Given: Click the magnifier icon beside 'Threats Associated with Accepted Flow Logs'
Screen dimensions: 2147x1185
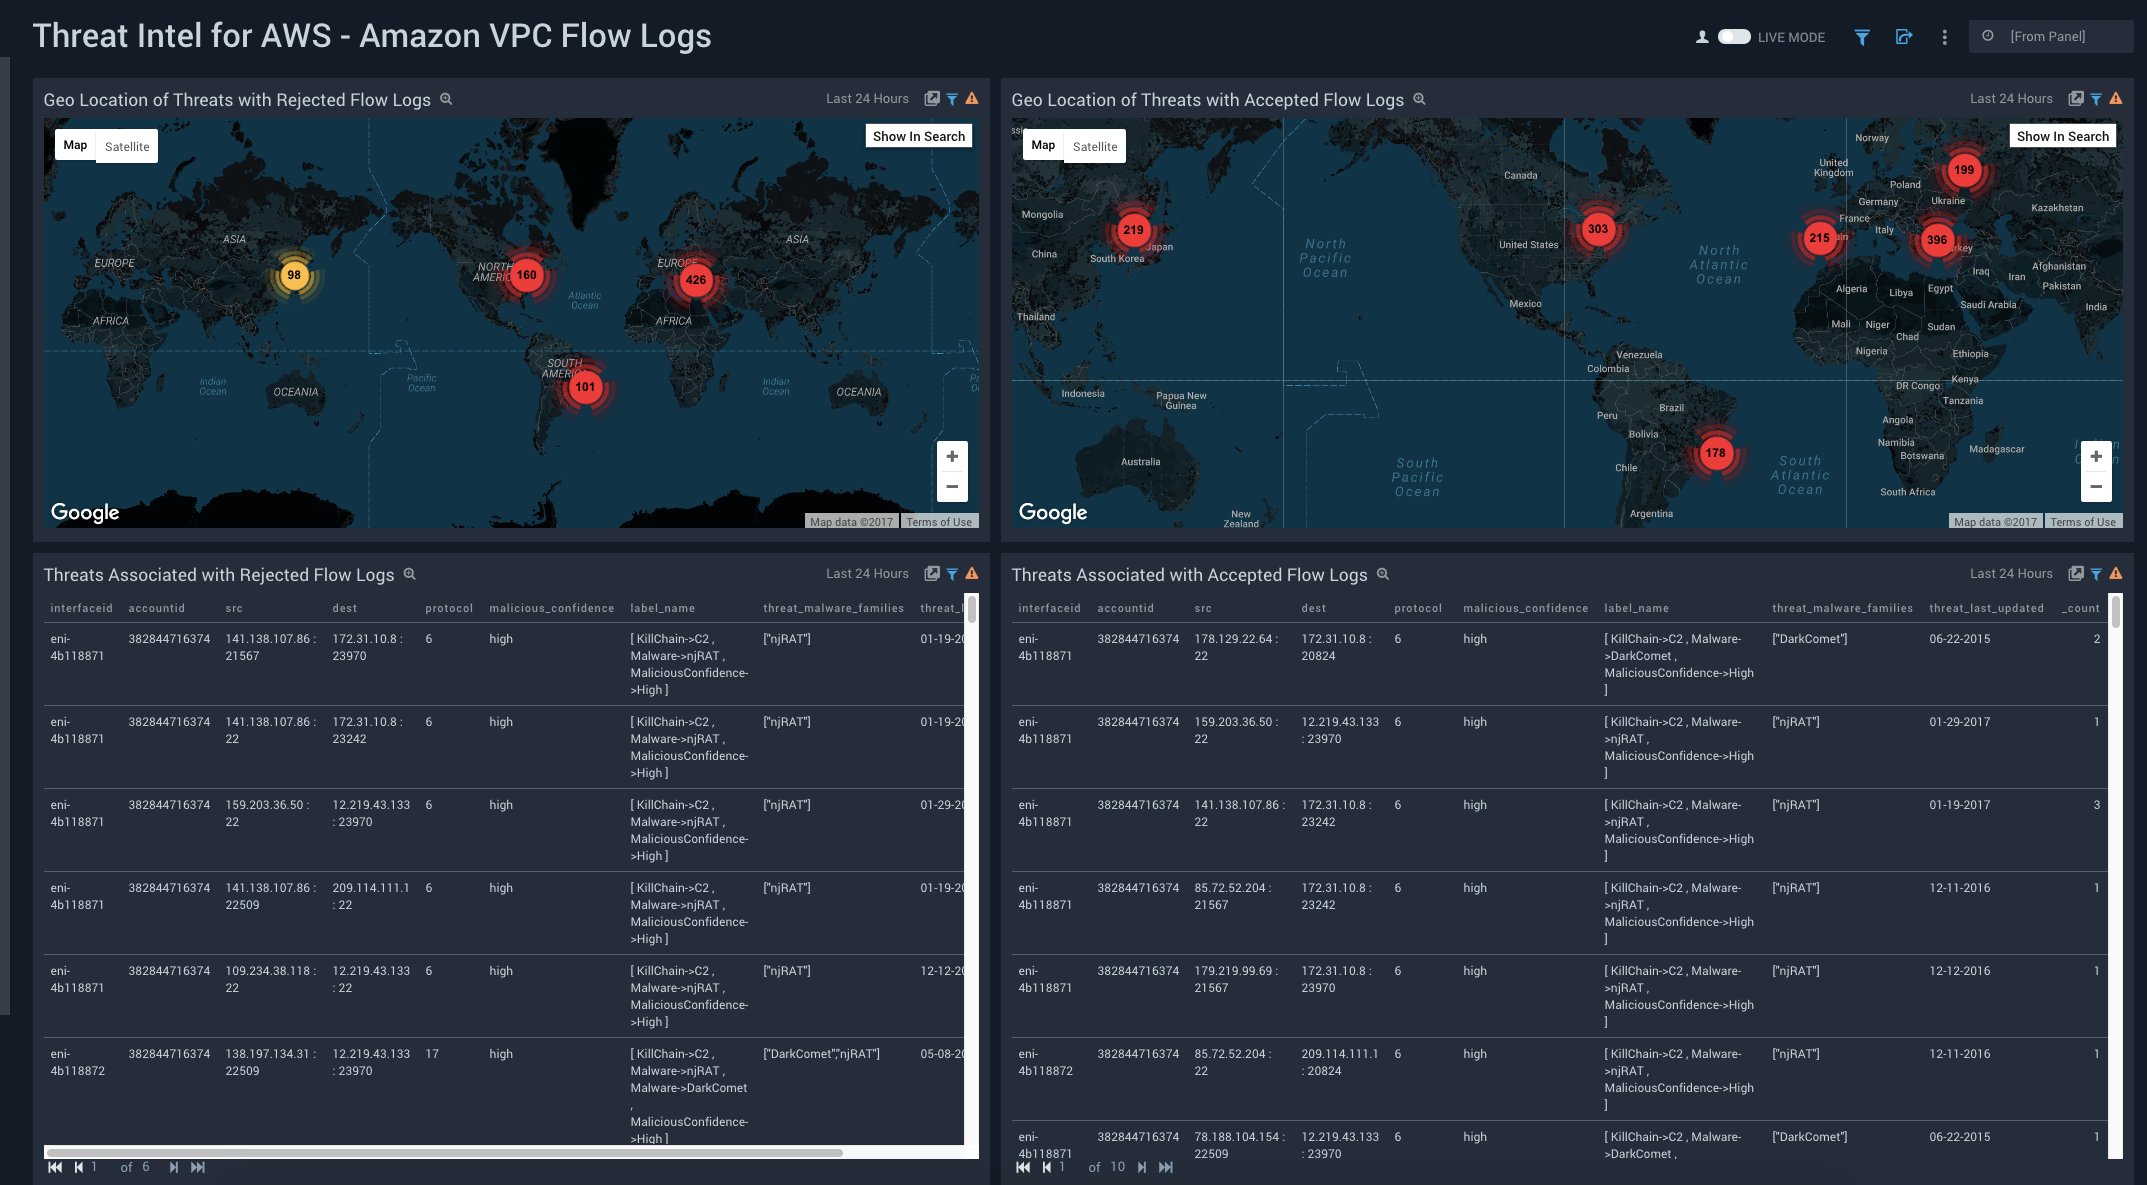Looking at the screenshot, I should click(1383, 575).
